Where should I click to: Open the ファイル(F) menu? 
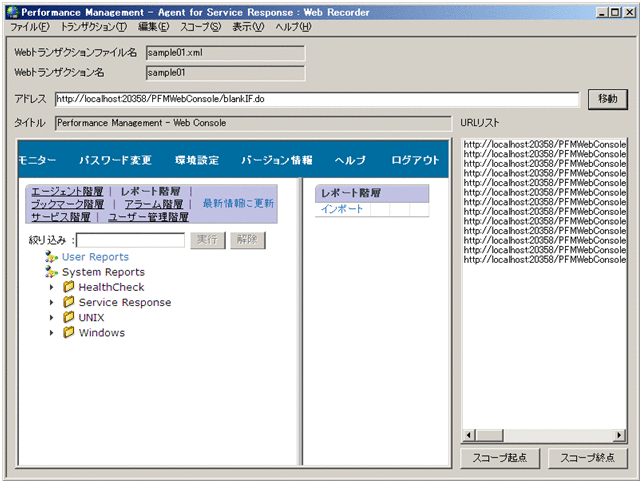tap(30, 27)
